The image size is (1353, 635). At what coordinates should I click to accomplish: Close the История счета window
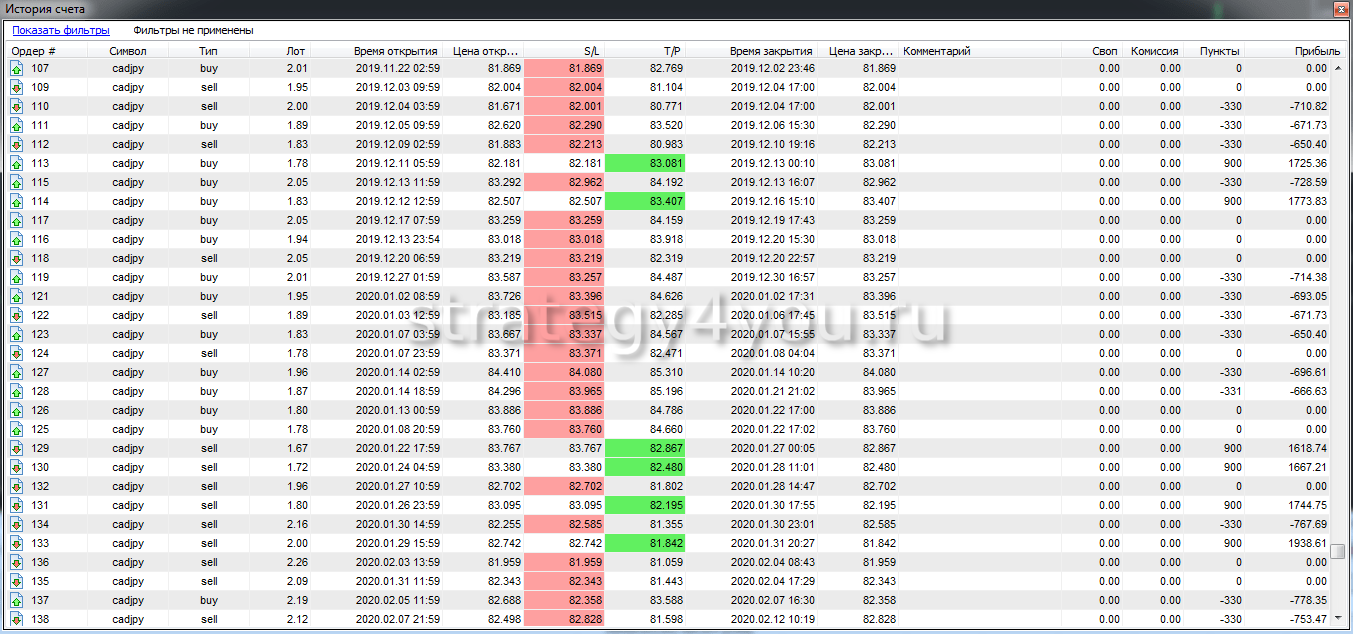click(1339, 9)
